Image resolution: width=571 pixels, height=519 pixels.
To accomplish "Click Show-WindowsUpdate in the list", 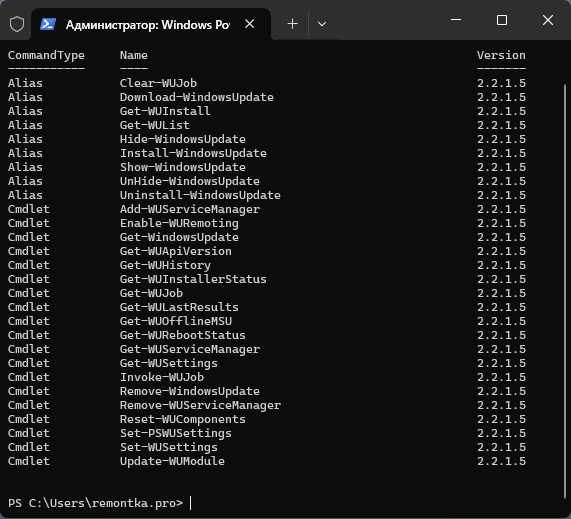I will coord(182,167).
